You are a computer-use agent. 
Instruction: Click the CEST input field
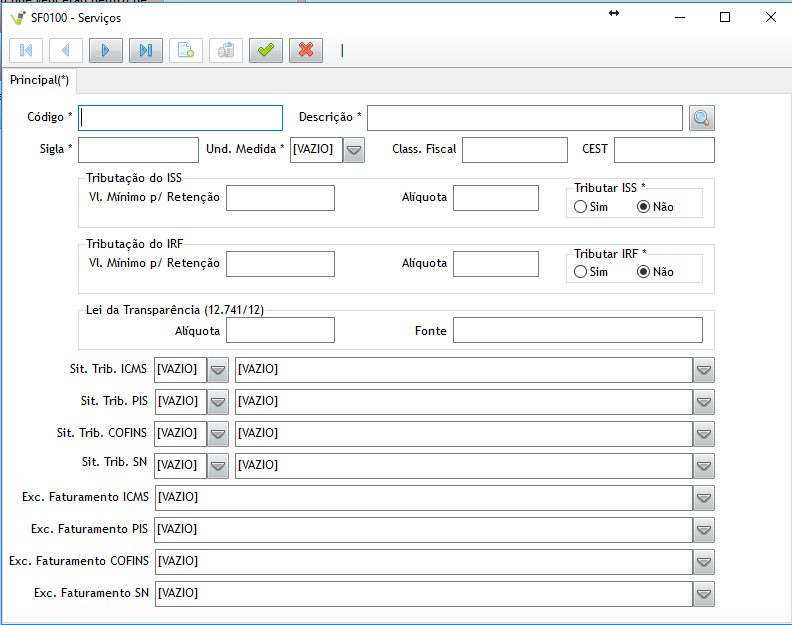tap(664, 150)
